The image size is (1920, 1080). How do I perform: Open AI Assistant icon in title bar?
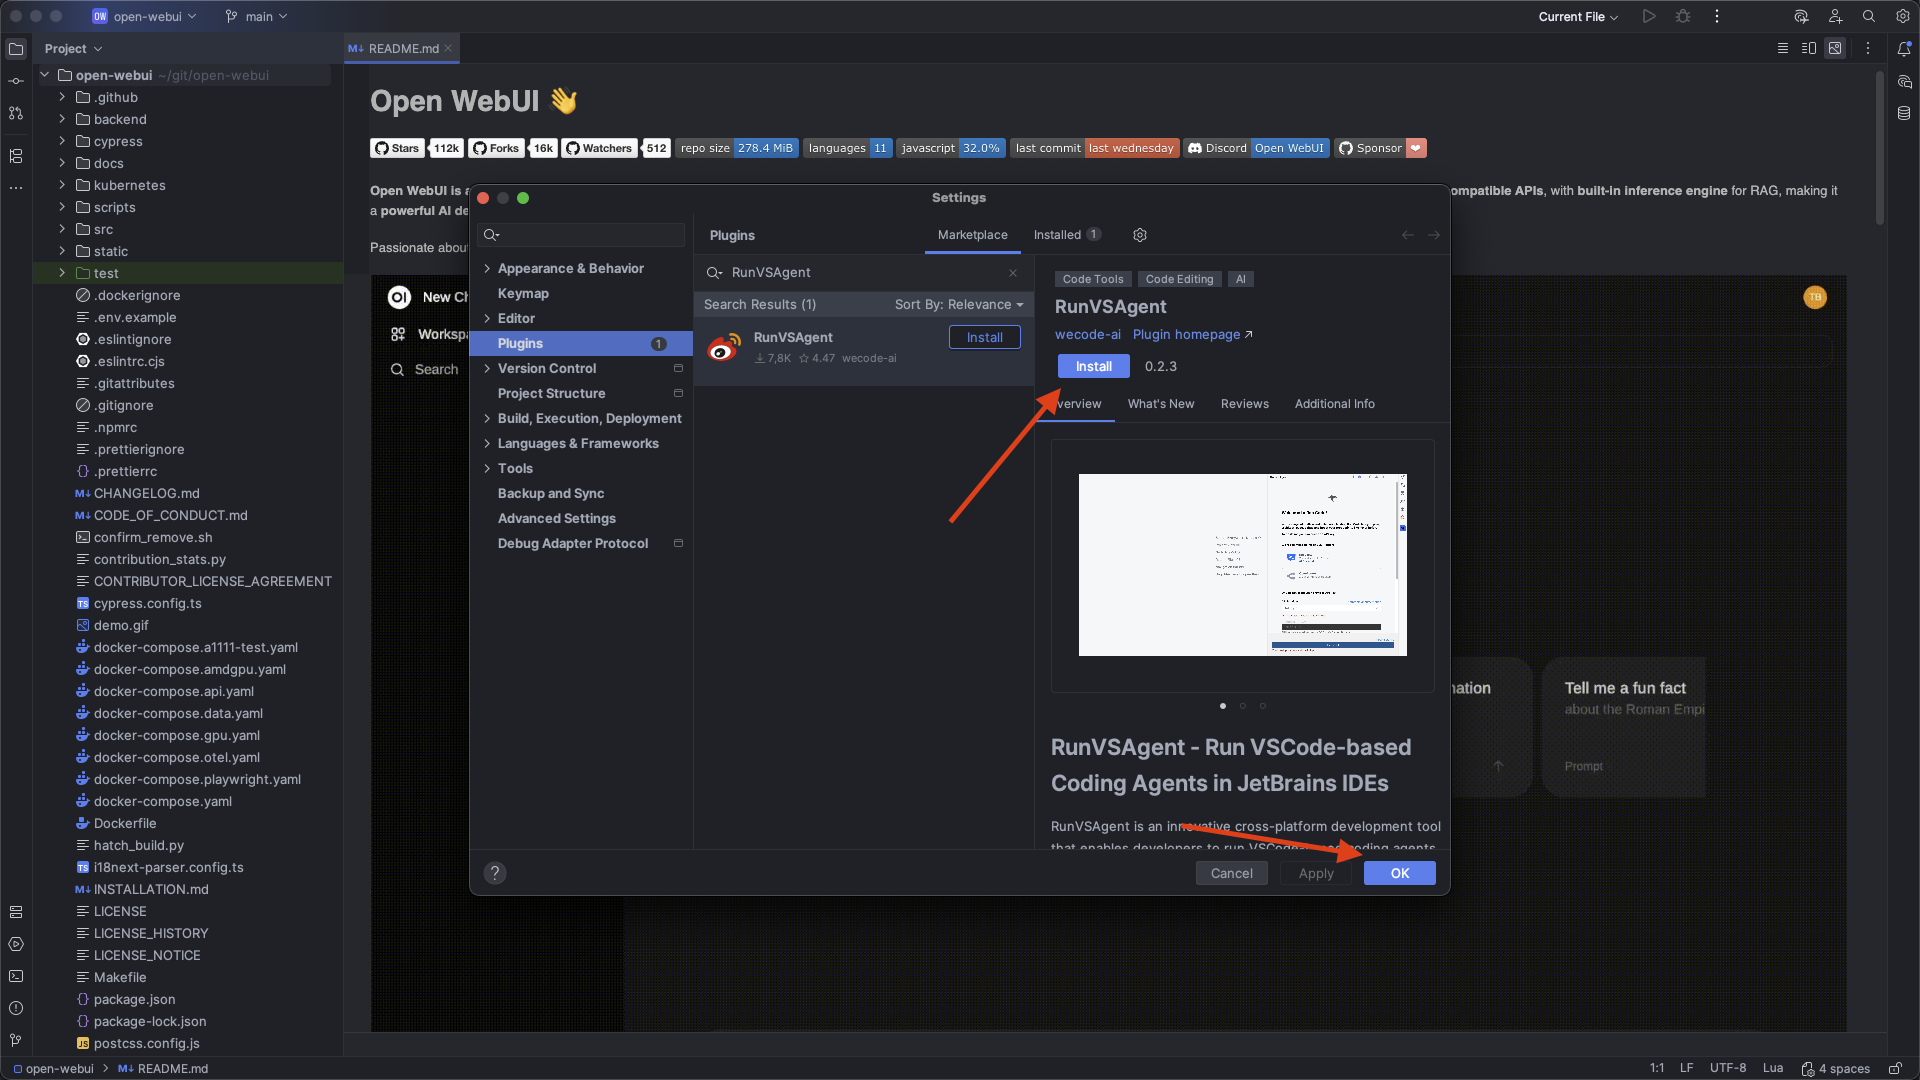point(1801,17)
